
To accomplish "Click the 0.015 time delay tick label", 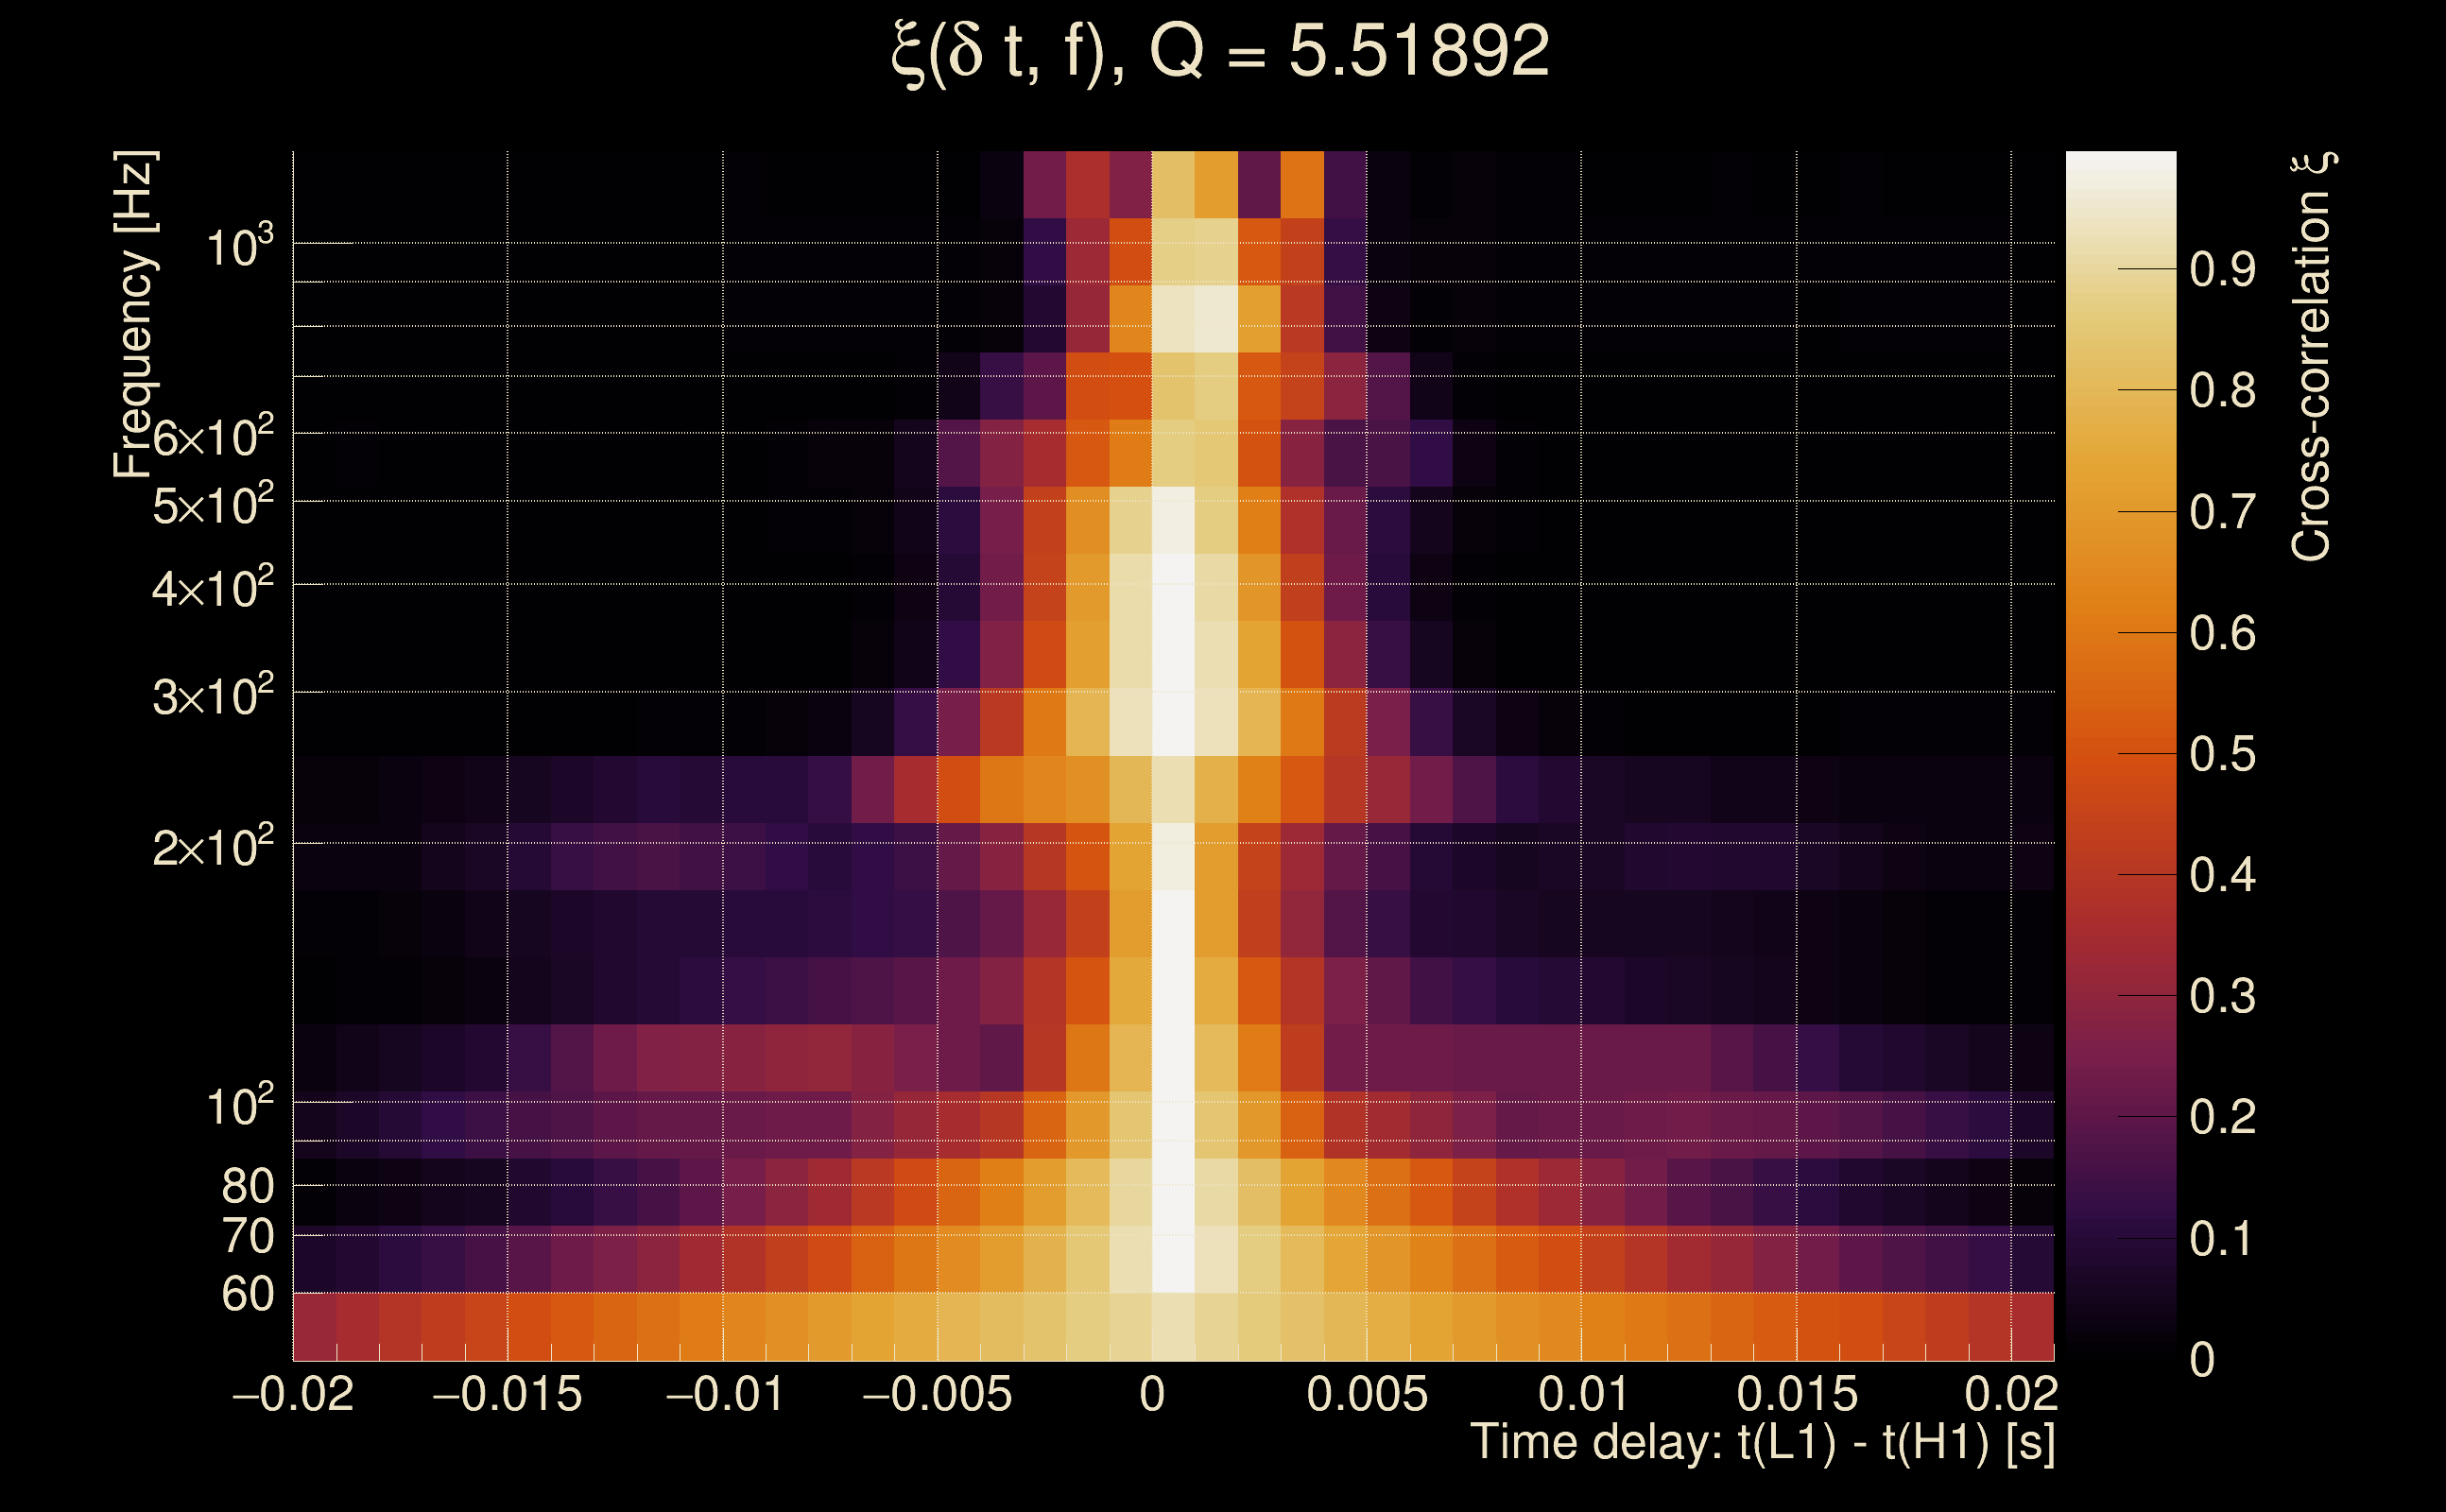I will pos(1797,1394).
